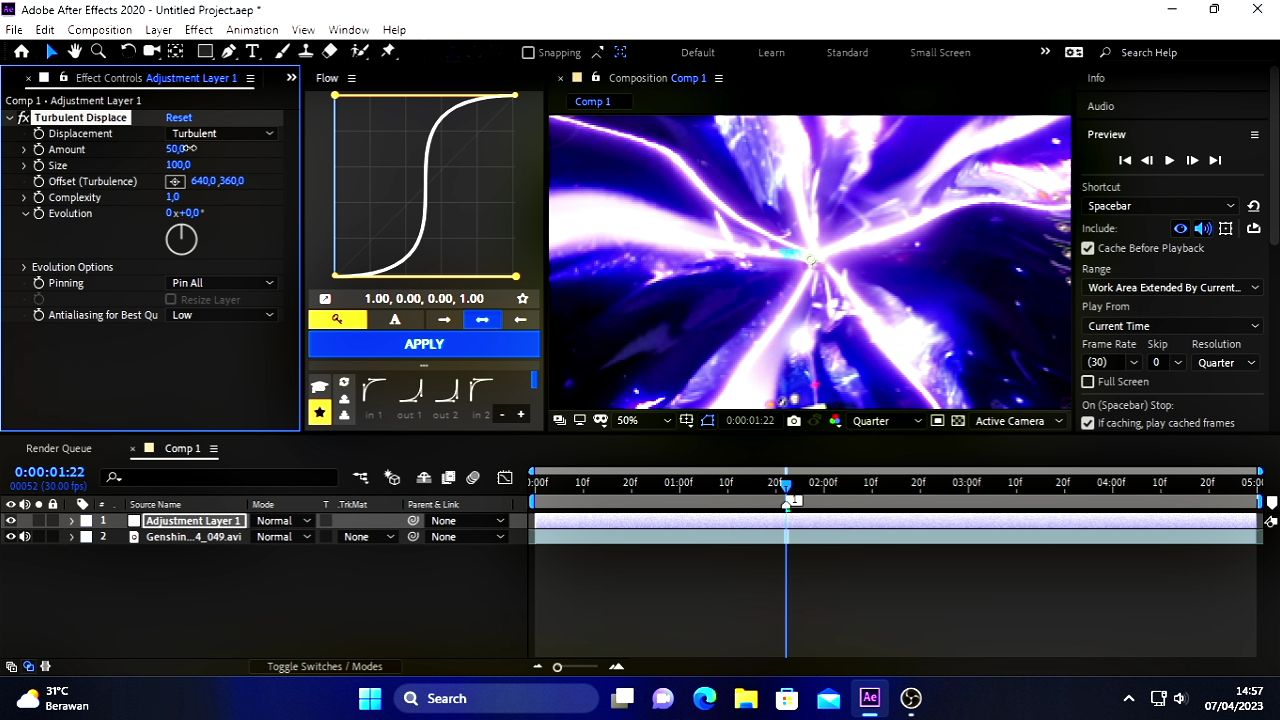
Task: Expand Adjustment Layer 1 properties in timeline
Action: 71,521
